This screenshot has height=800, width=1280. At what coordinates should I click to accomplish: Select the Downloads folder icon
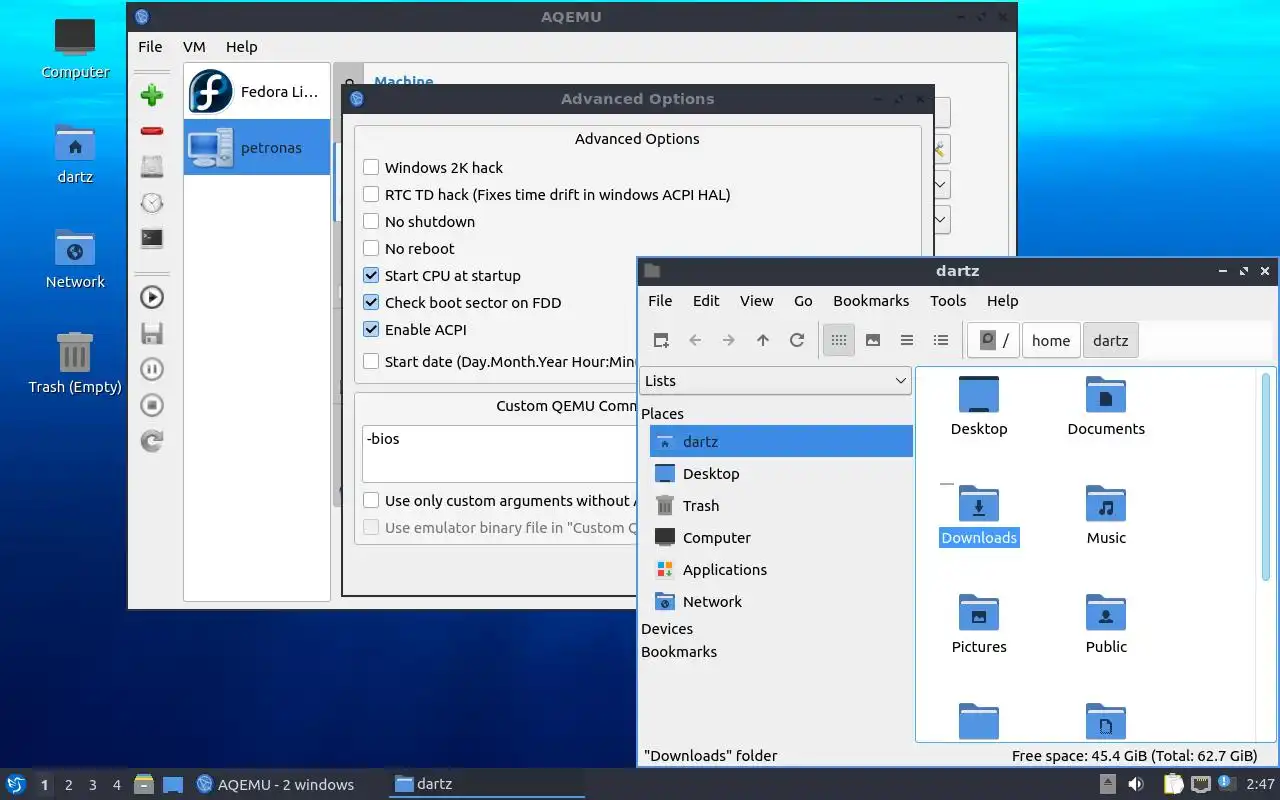pos(979,504)
